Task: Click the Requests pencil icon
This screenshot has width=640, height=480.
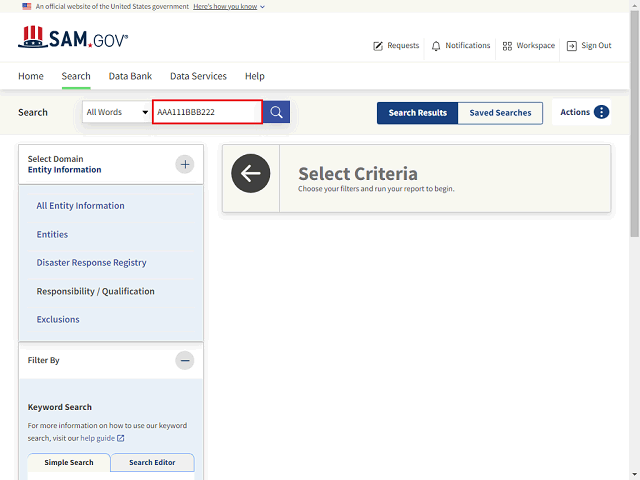Action: [x=378, y=46]
